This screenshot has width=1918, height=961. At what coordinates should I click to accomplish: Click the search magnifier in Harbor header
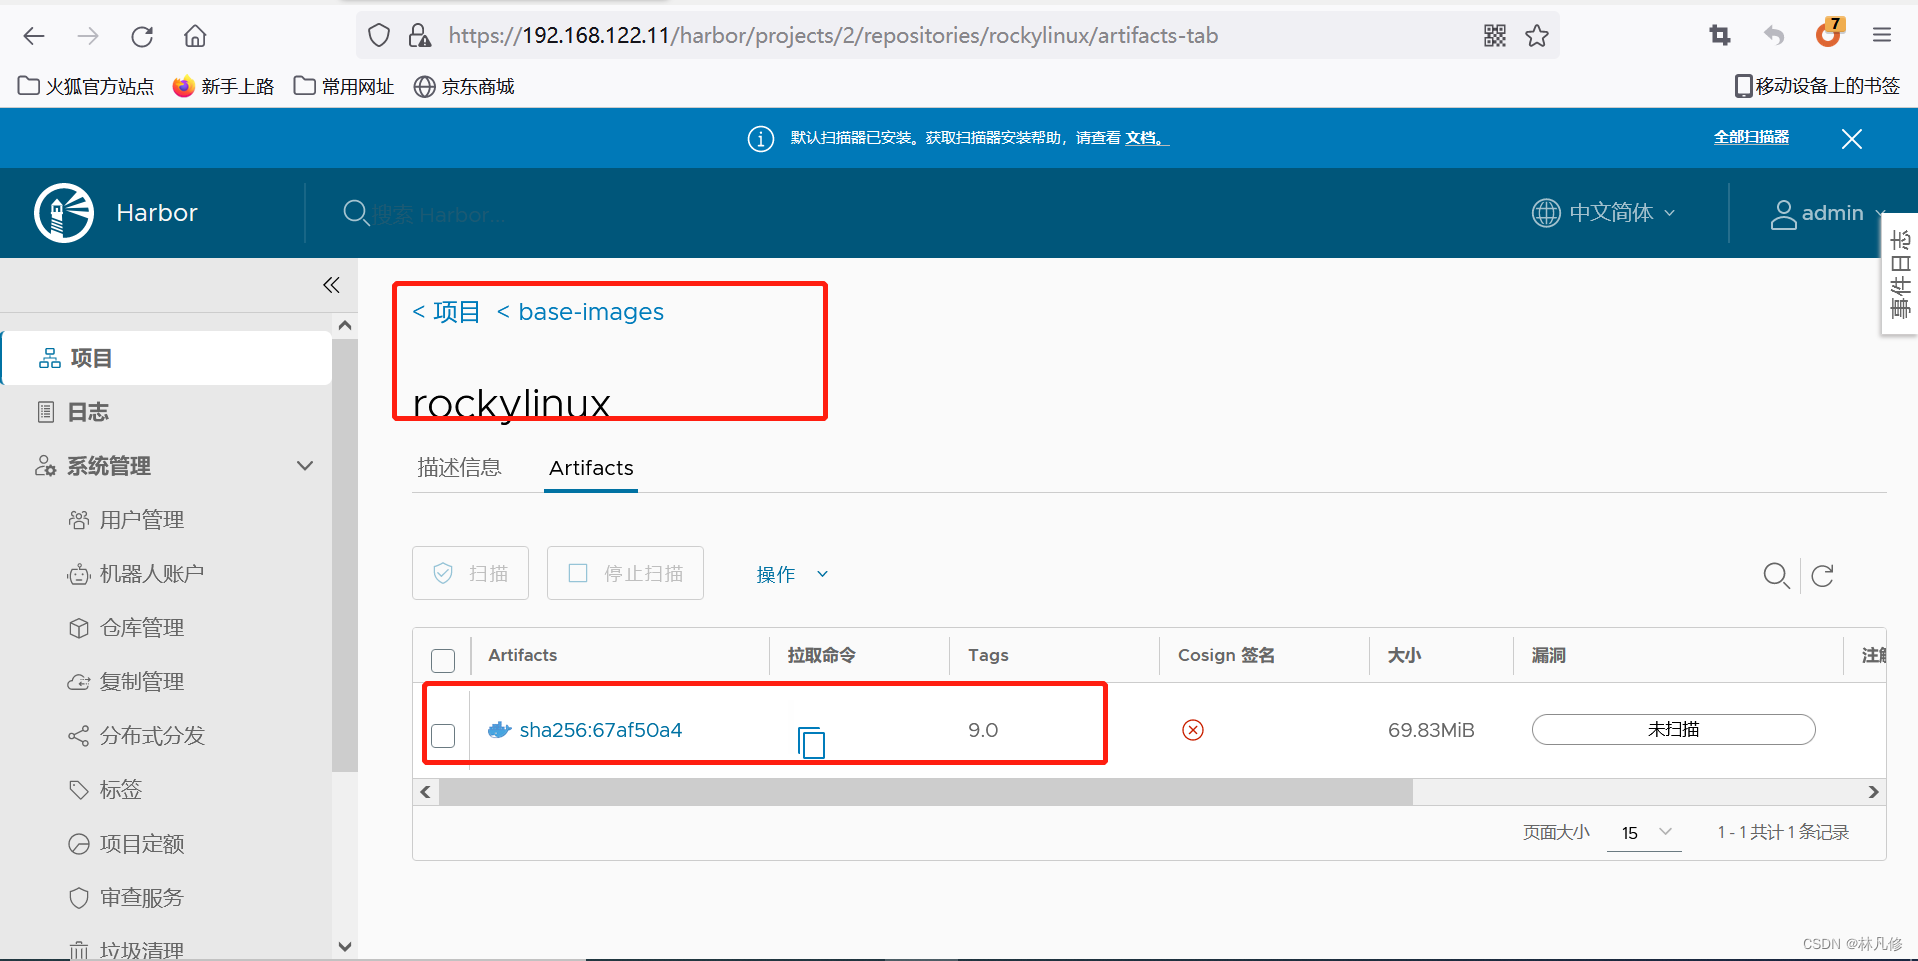pos(356,213)
